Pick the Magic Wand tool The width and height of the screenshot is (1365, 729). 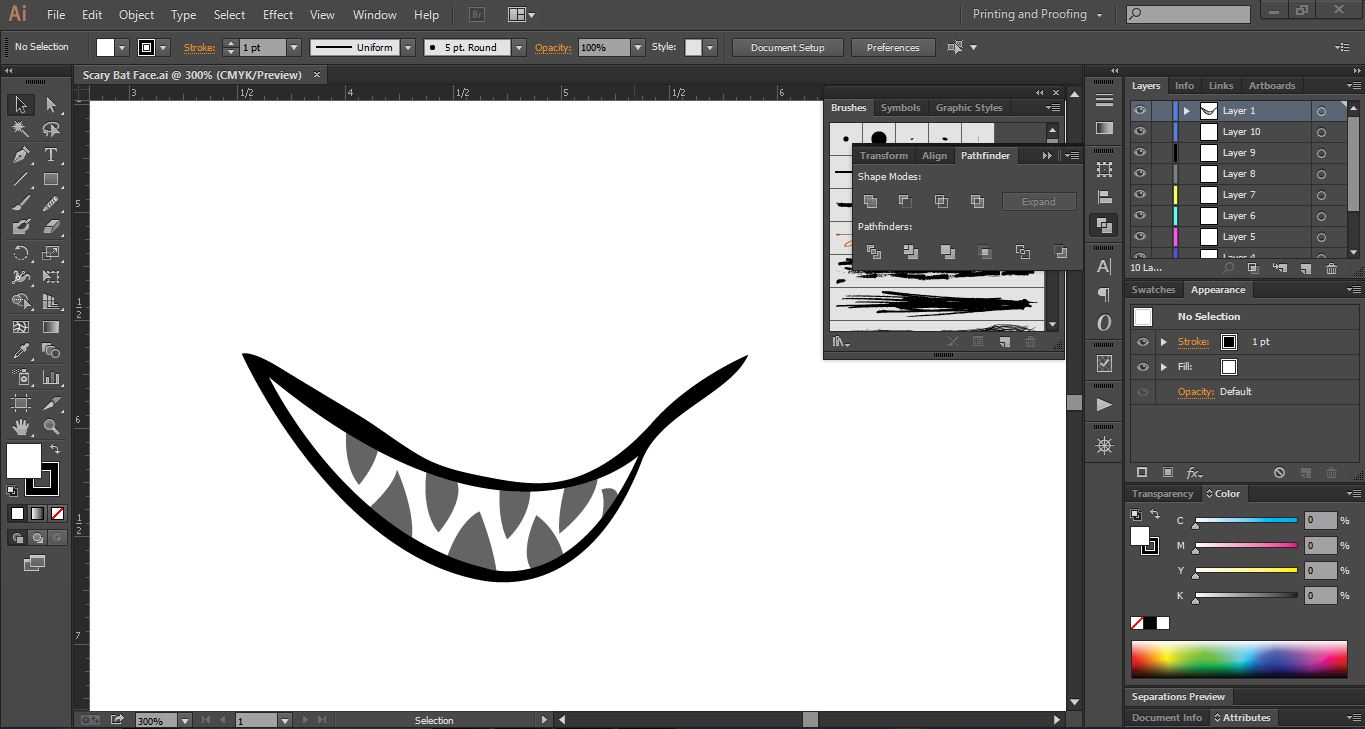tap(21, 130)
